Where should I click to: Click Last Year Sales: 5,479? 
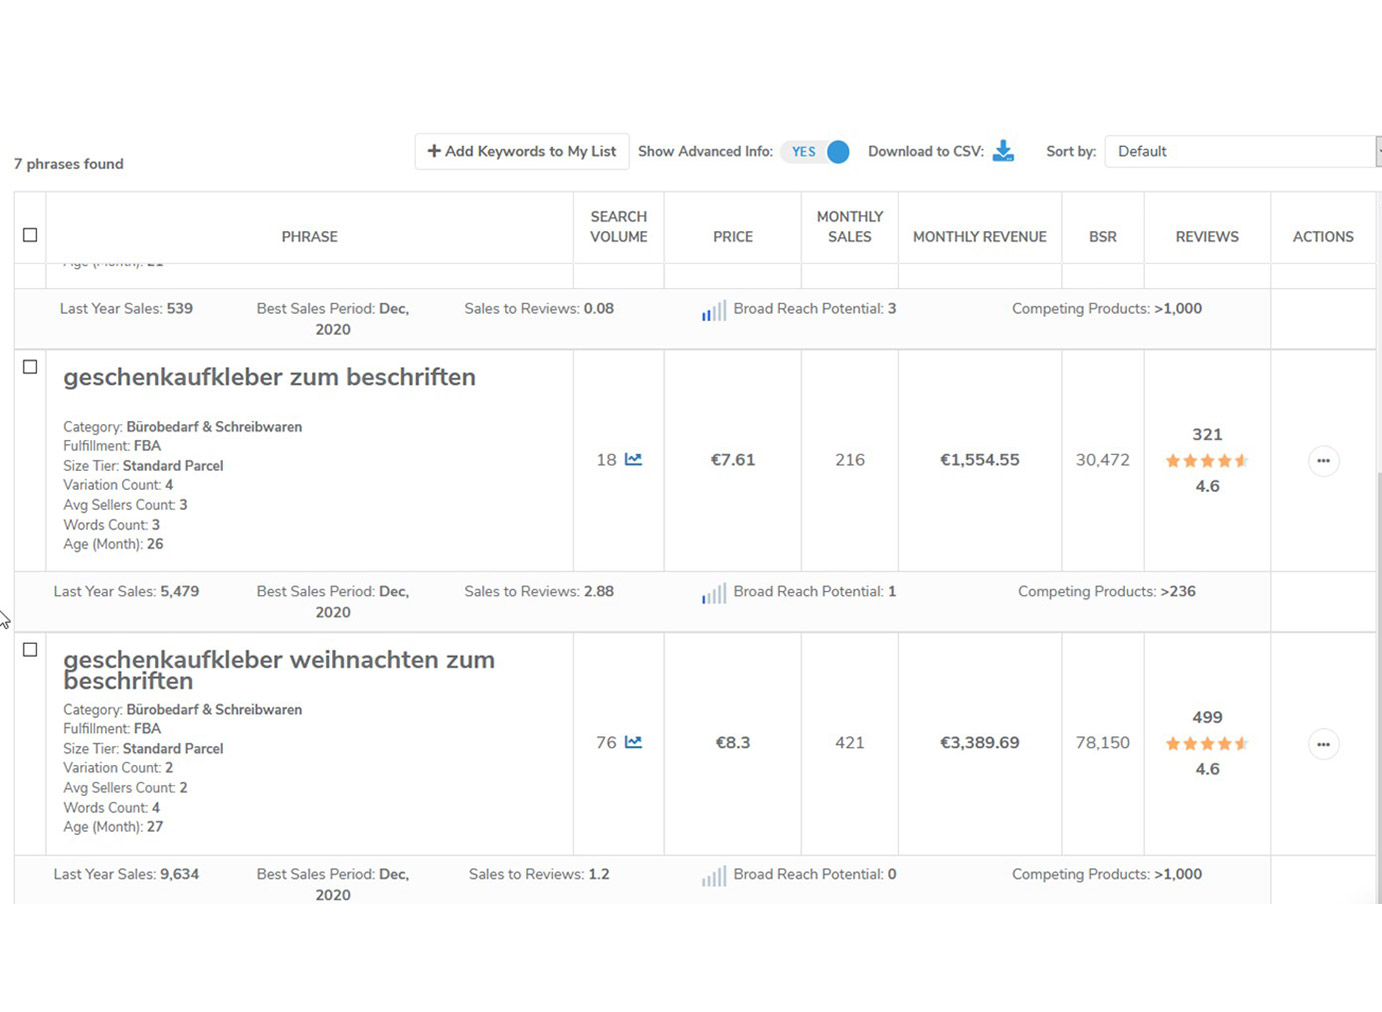pos(126,592)
